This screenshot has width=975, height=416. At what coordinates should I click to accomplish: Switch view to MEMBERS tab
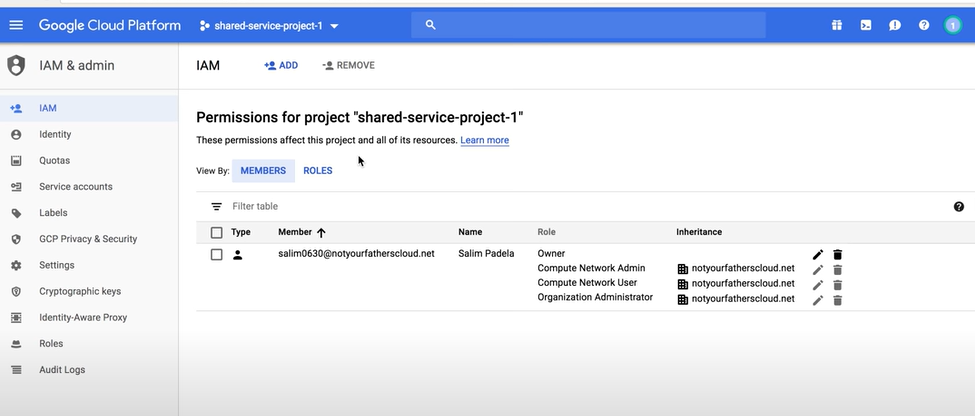(263, 171)
